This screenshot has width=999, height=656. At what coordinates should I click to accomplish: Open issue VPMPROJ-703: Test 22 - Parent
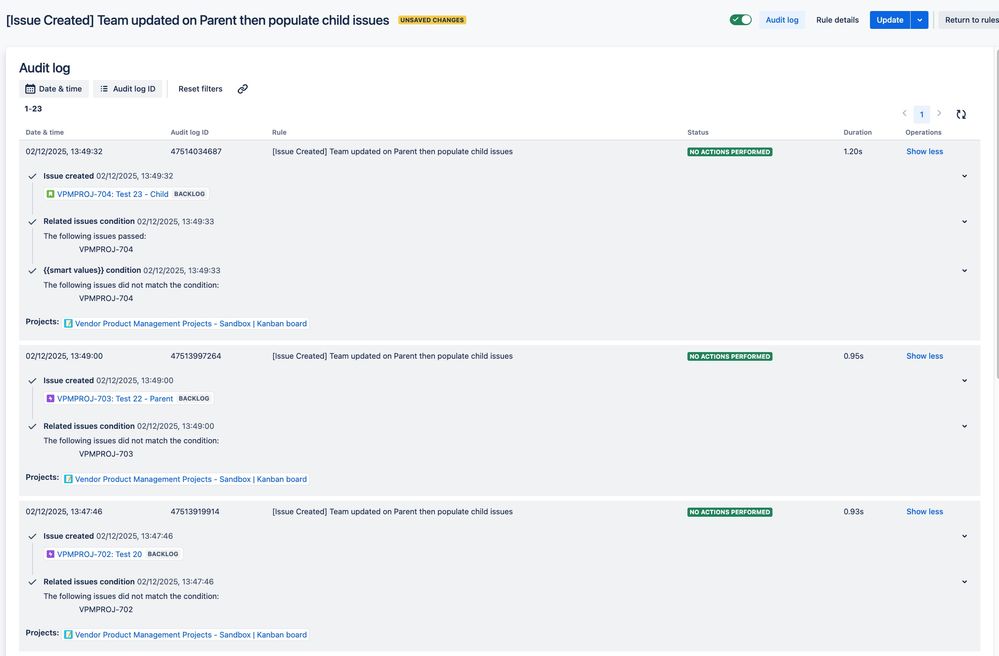click(x=114, y=398)
